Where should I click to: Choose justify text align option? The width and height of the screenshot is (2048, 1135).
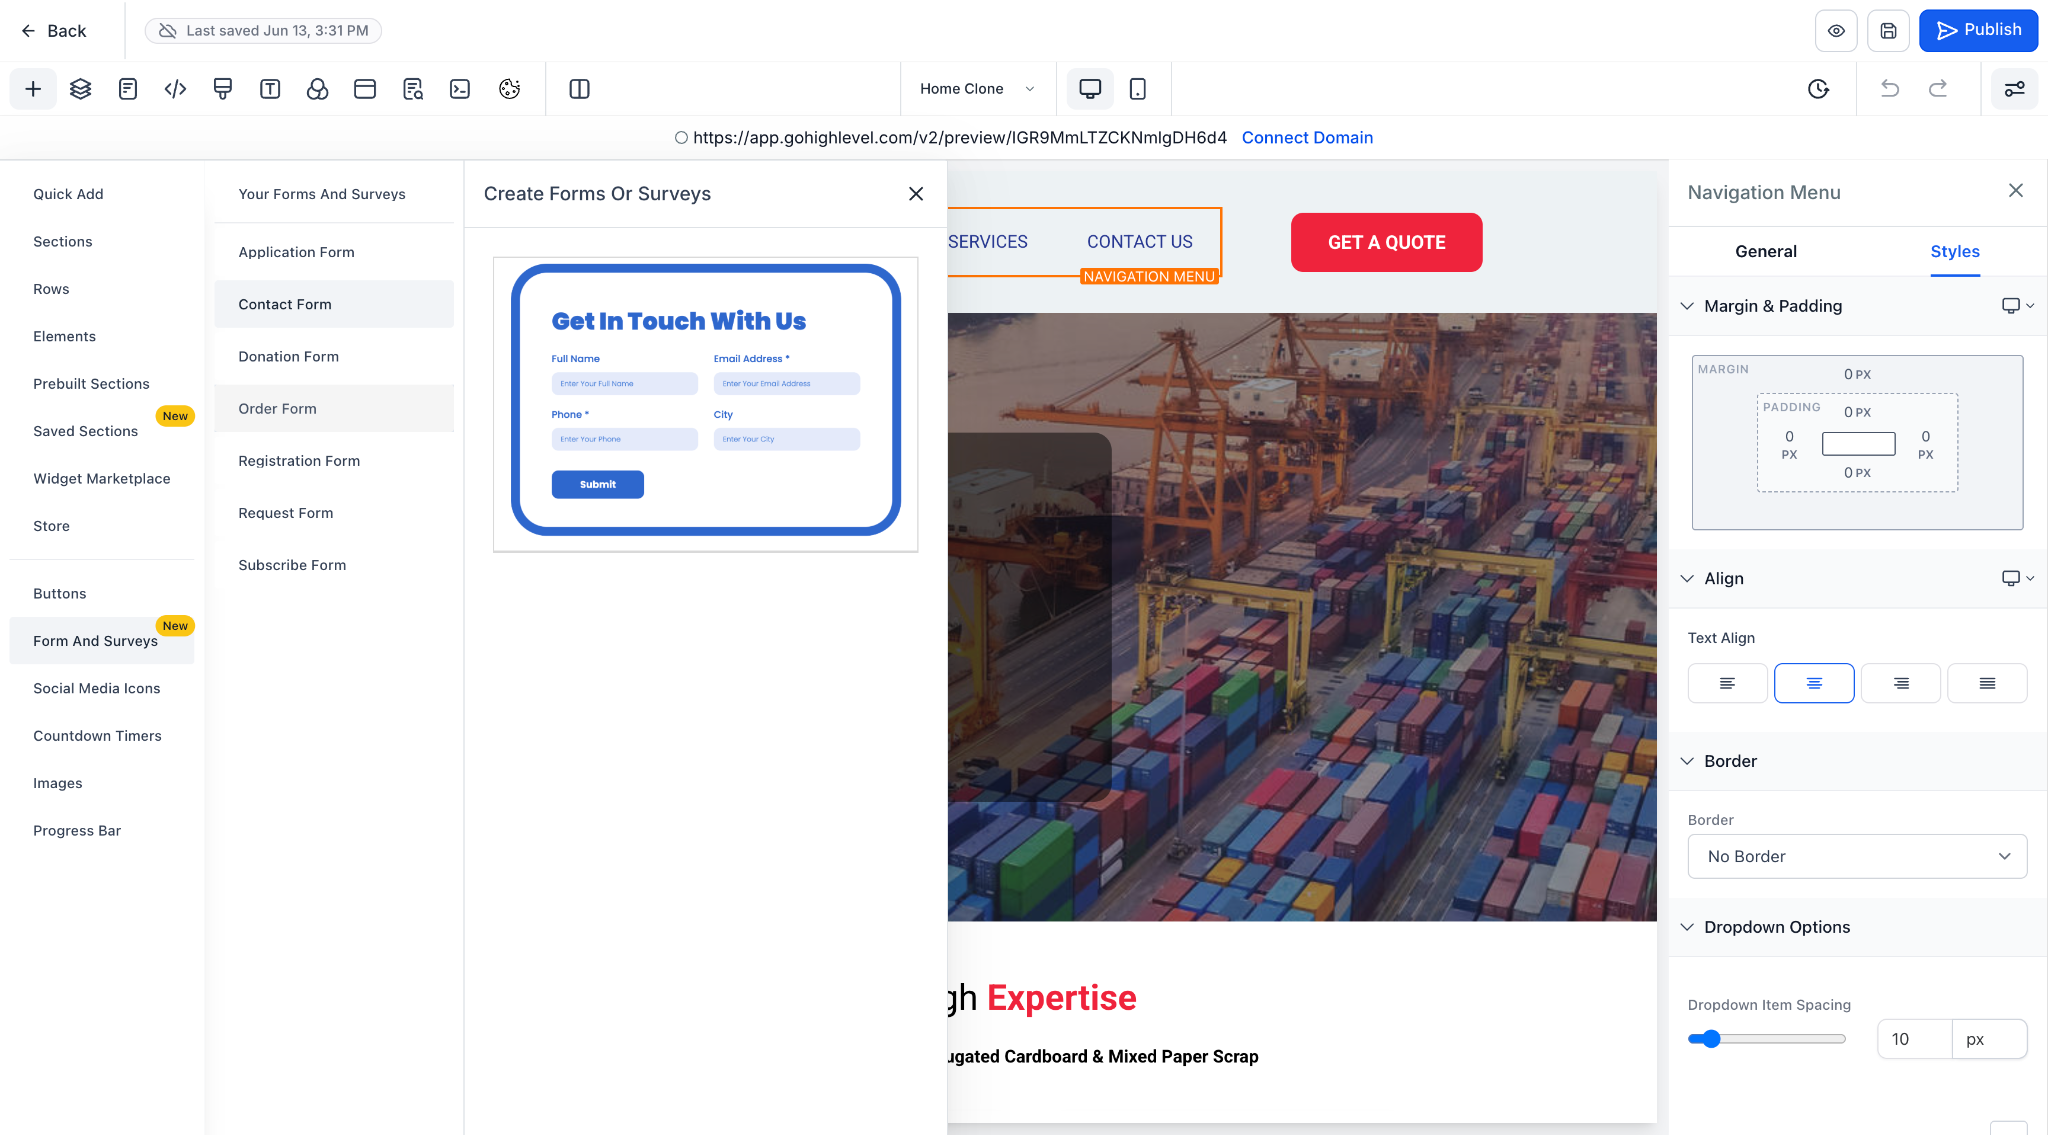pyautogui.click(x=1987, y=683)
